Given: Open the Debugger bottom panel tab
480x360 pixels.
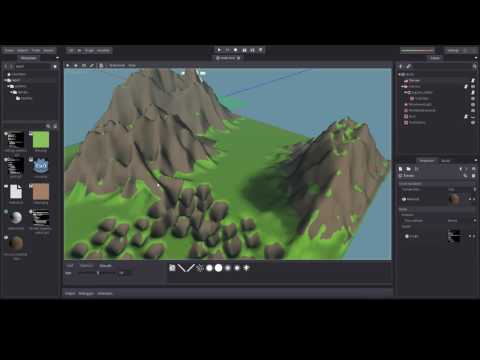Looking at the screenshot, I should [86, 293].
